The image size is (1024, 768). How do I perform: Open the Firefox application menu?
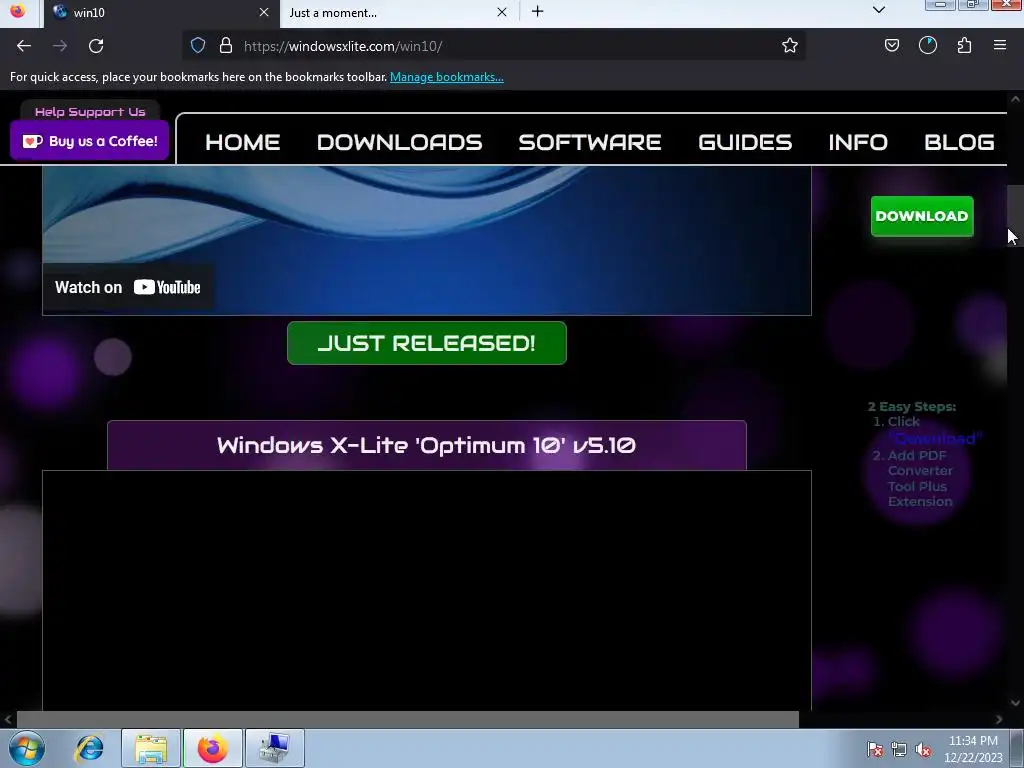1000,46
